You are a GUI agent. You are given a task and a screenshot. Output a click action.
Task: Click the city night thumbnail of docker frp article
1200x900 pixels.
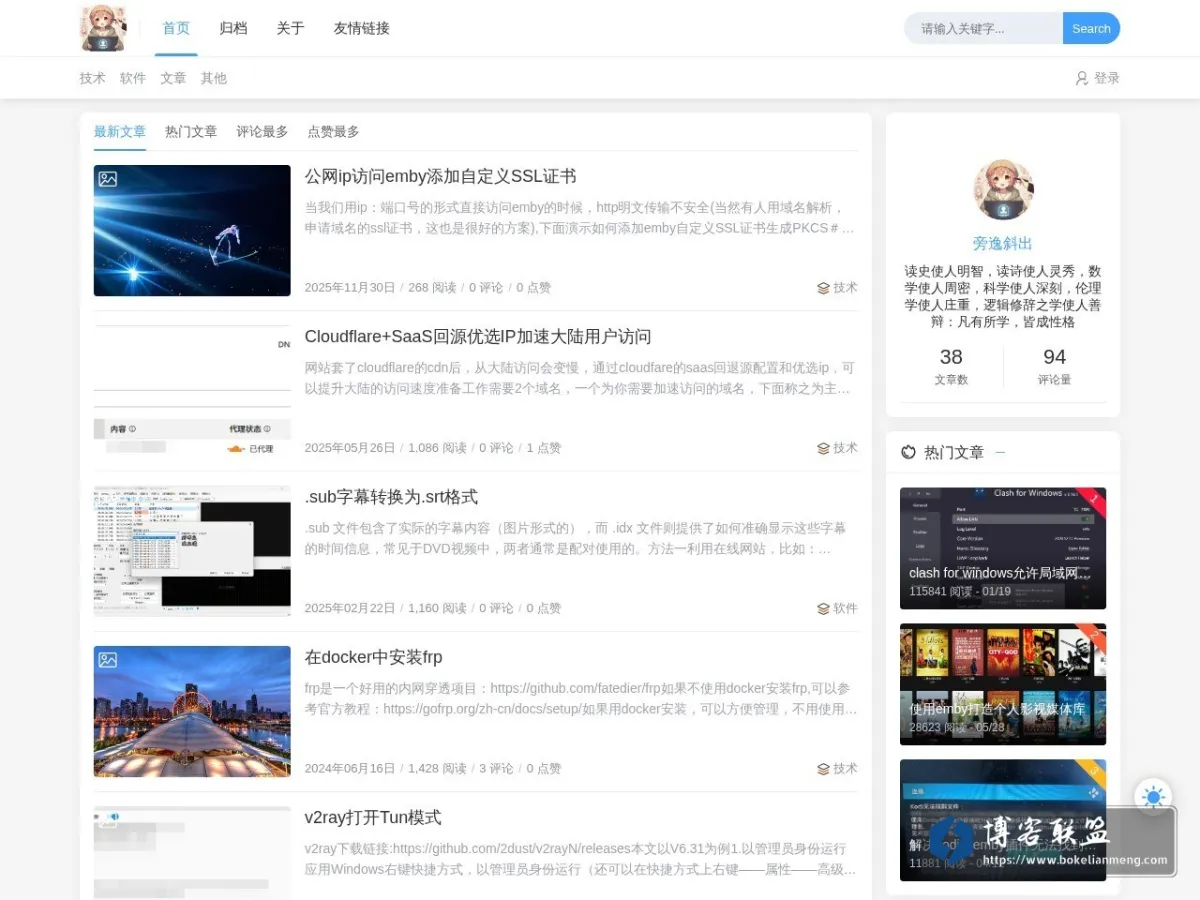[192, 711]
